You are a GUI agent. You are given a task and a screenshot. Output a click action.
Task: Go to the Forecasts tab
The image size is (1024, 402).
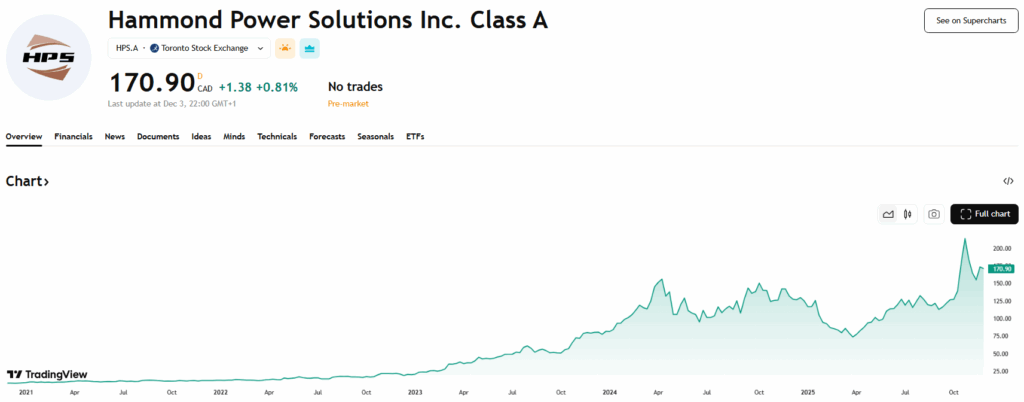[x=327, y=137]
